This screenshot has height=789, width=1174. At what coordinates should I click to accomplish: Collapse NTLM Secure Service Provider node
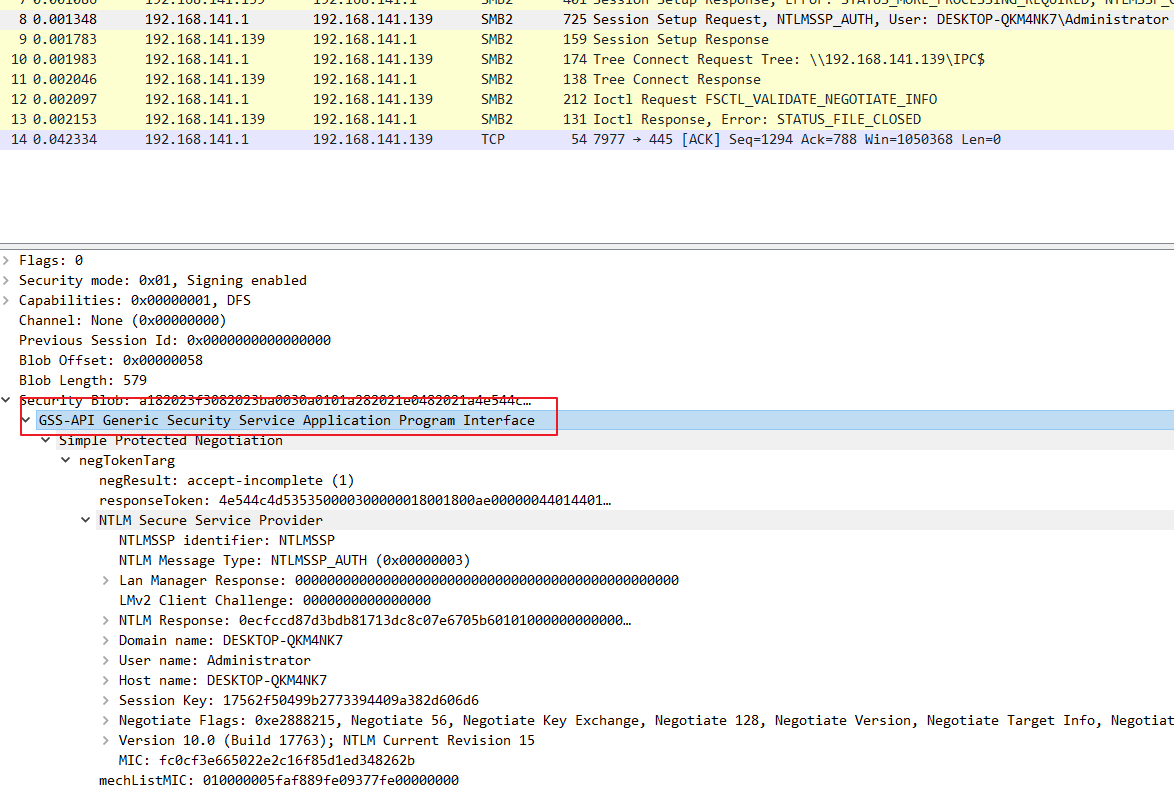[86, 520]
